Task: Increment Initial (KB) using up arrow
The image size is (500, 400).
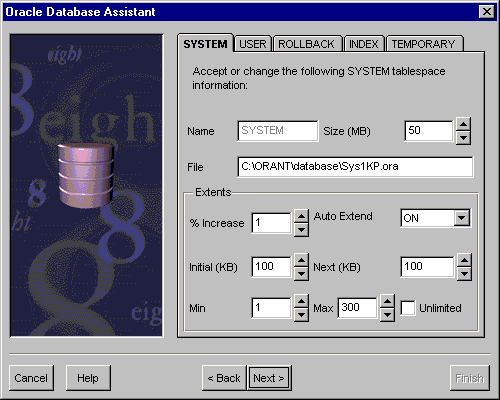Action: tap(301, 260)
